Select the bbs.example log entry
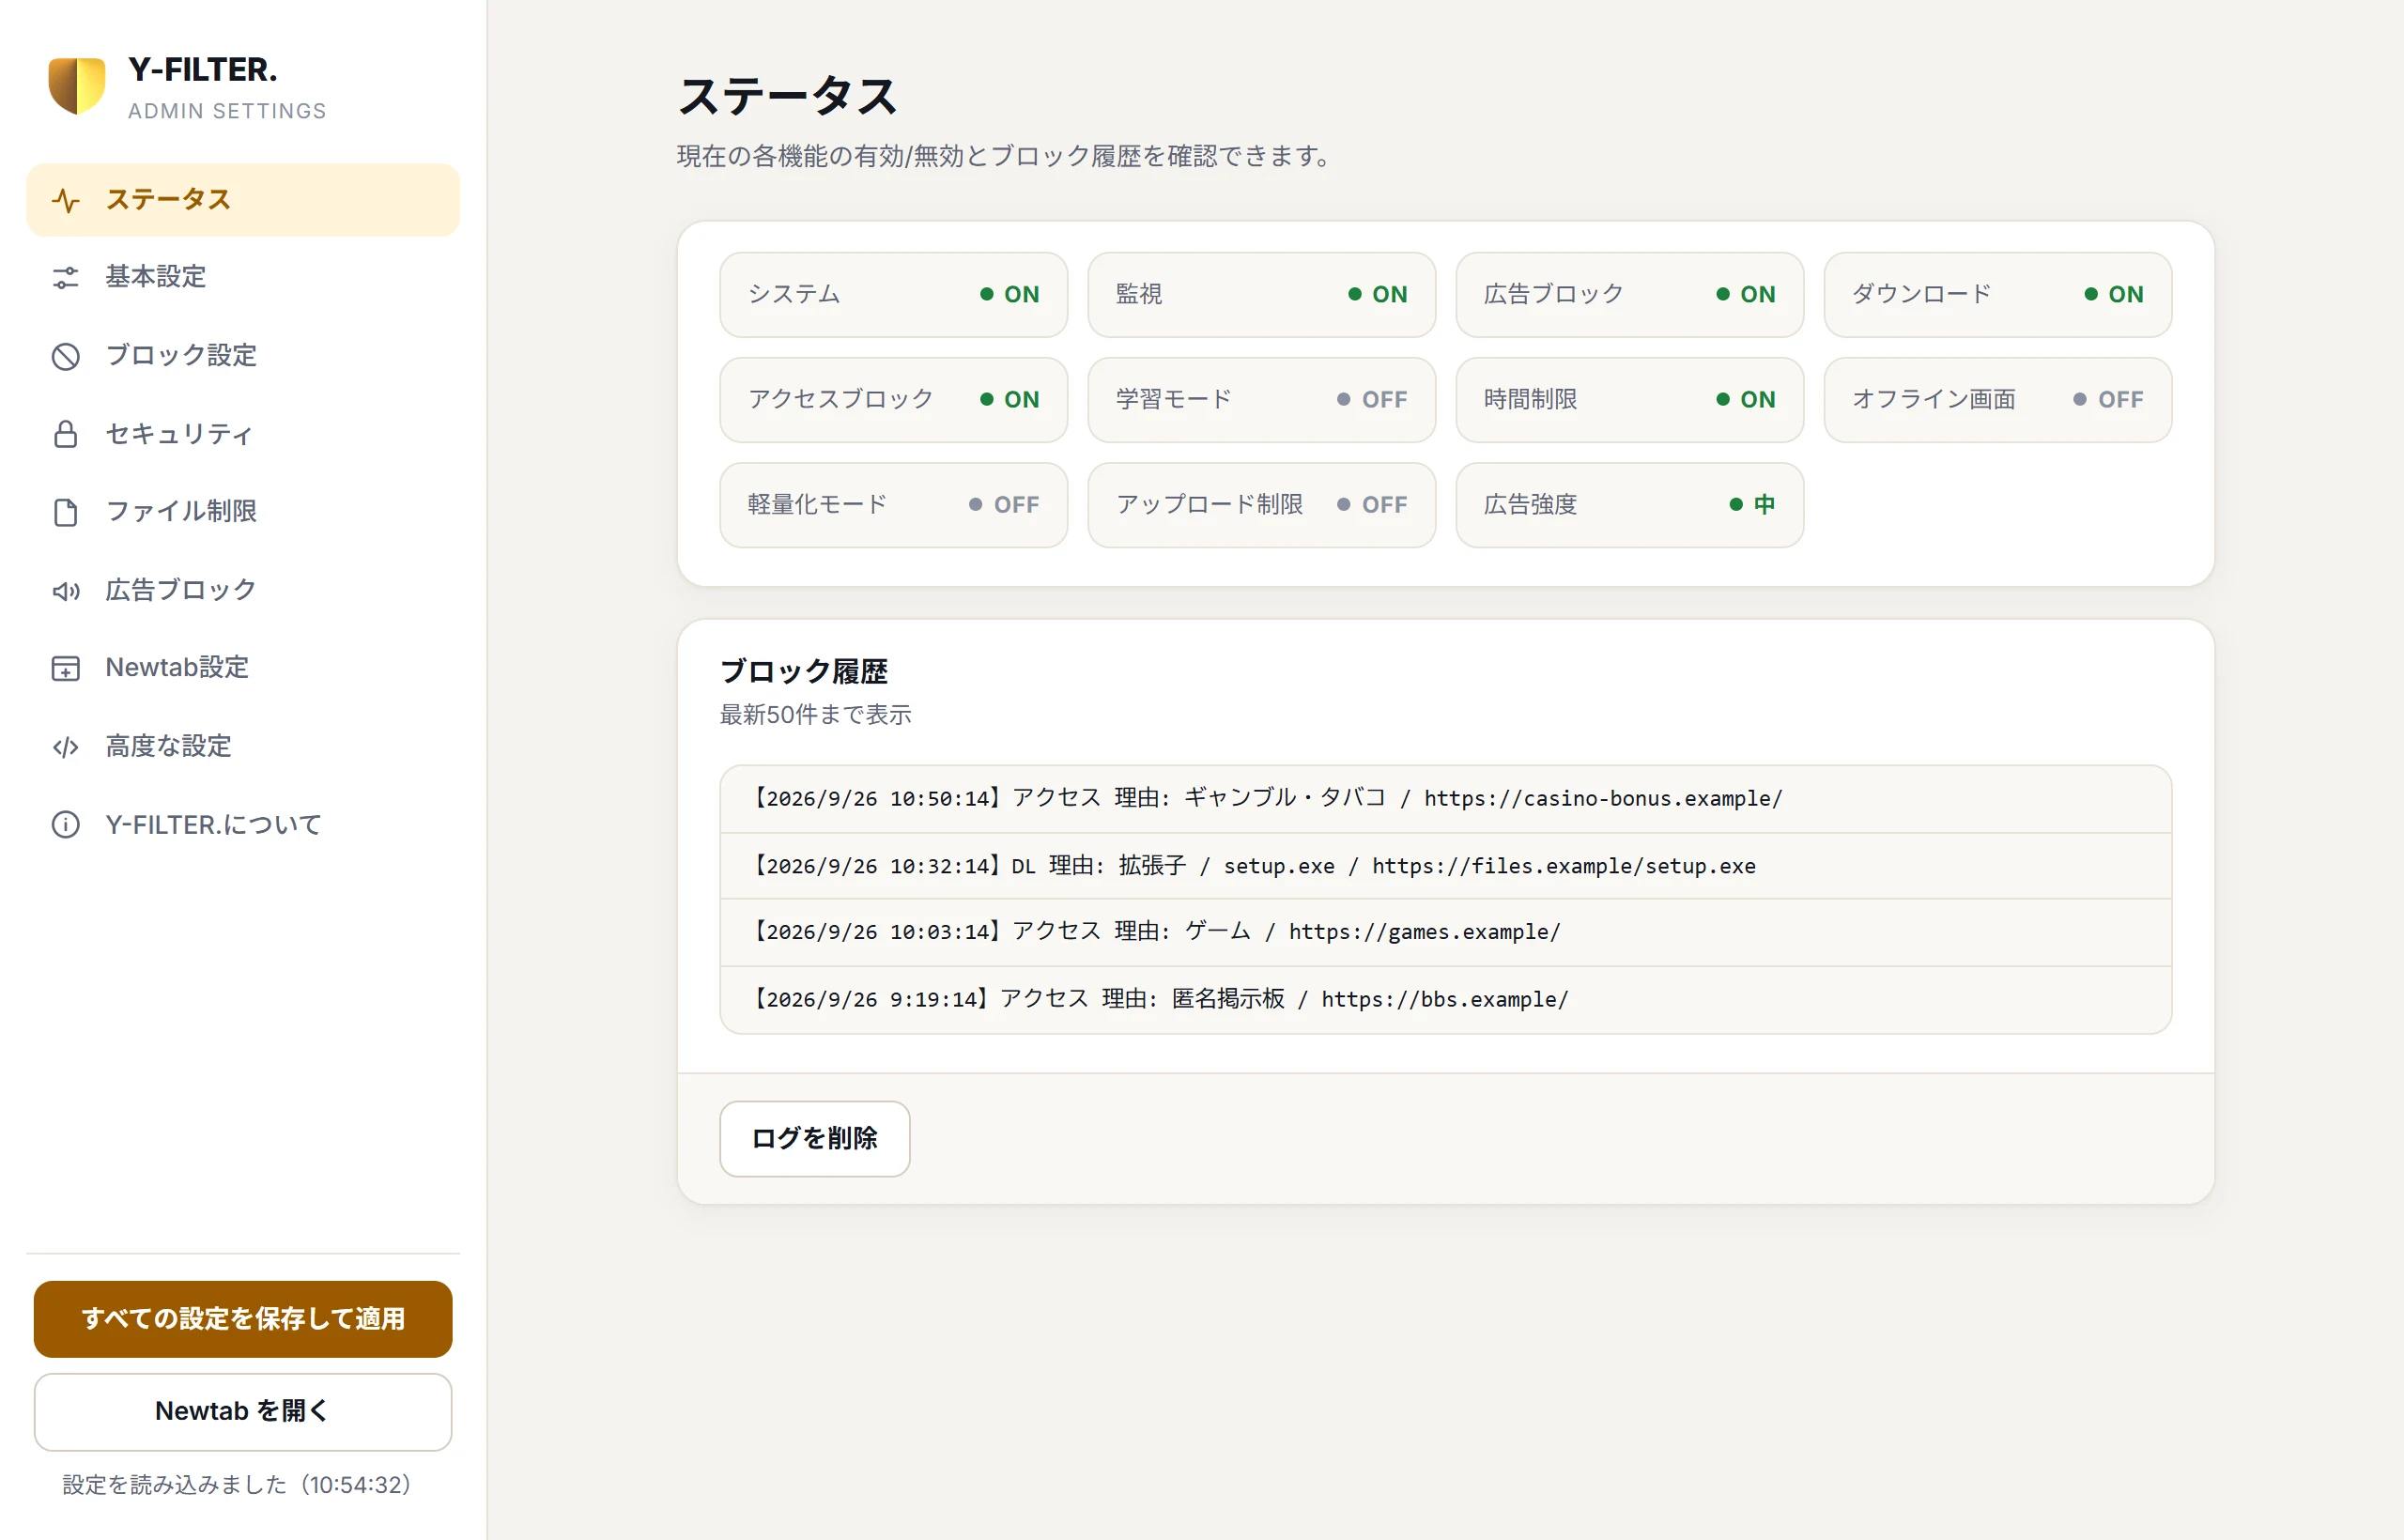 [1446, 1000]
